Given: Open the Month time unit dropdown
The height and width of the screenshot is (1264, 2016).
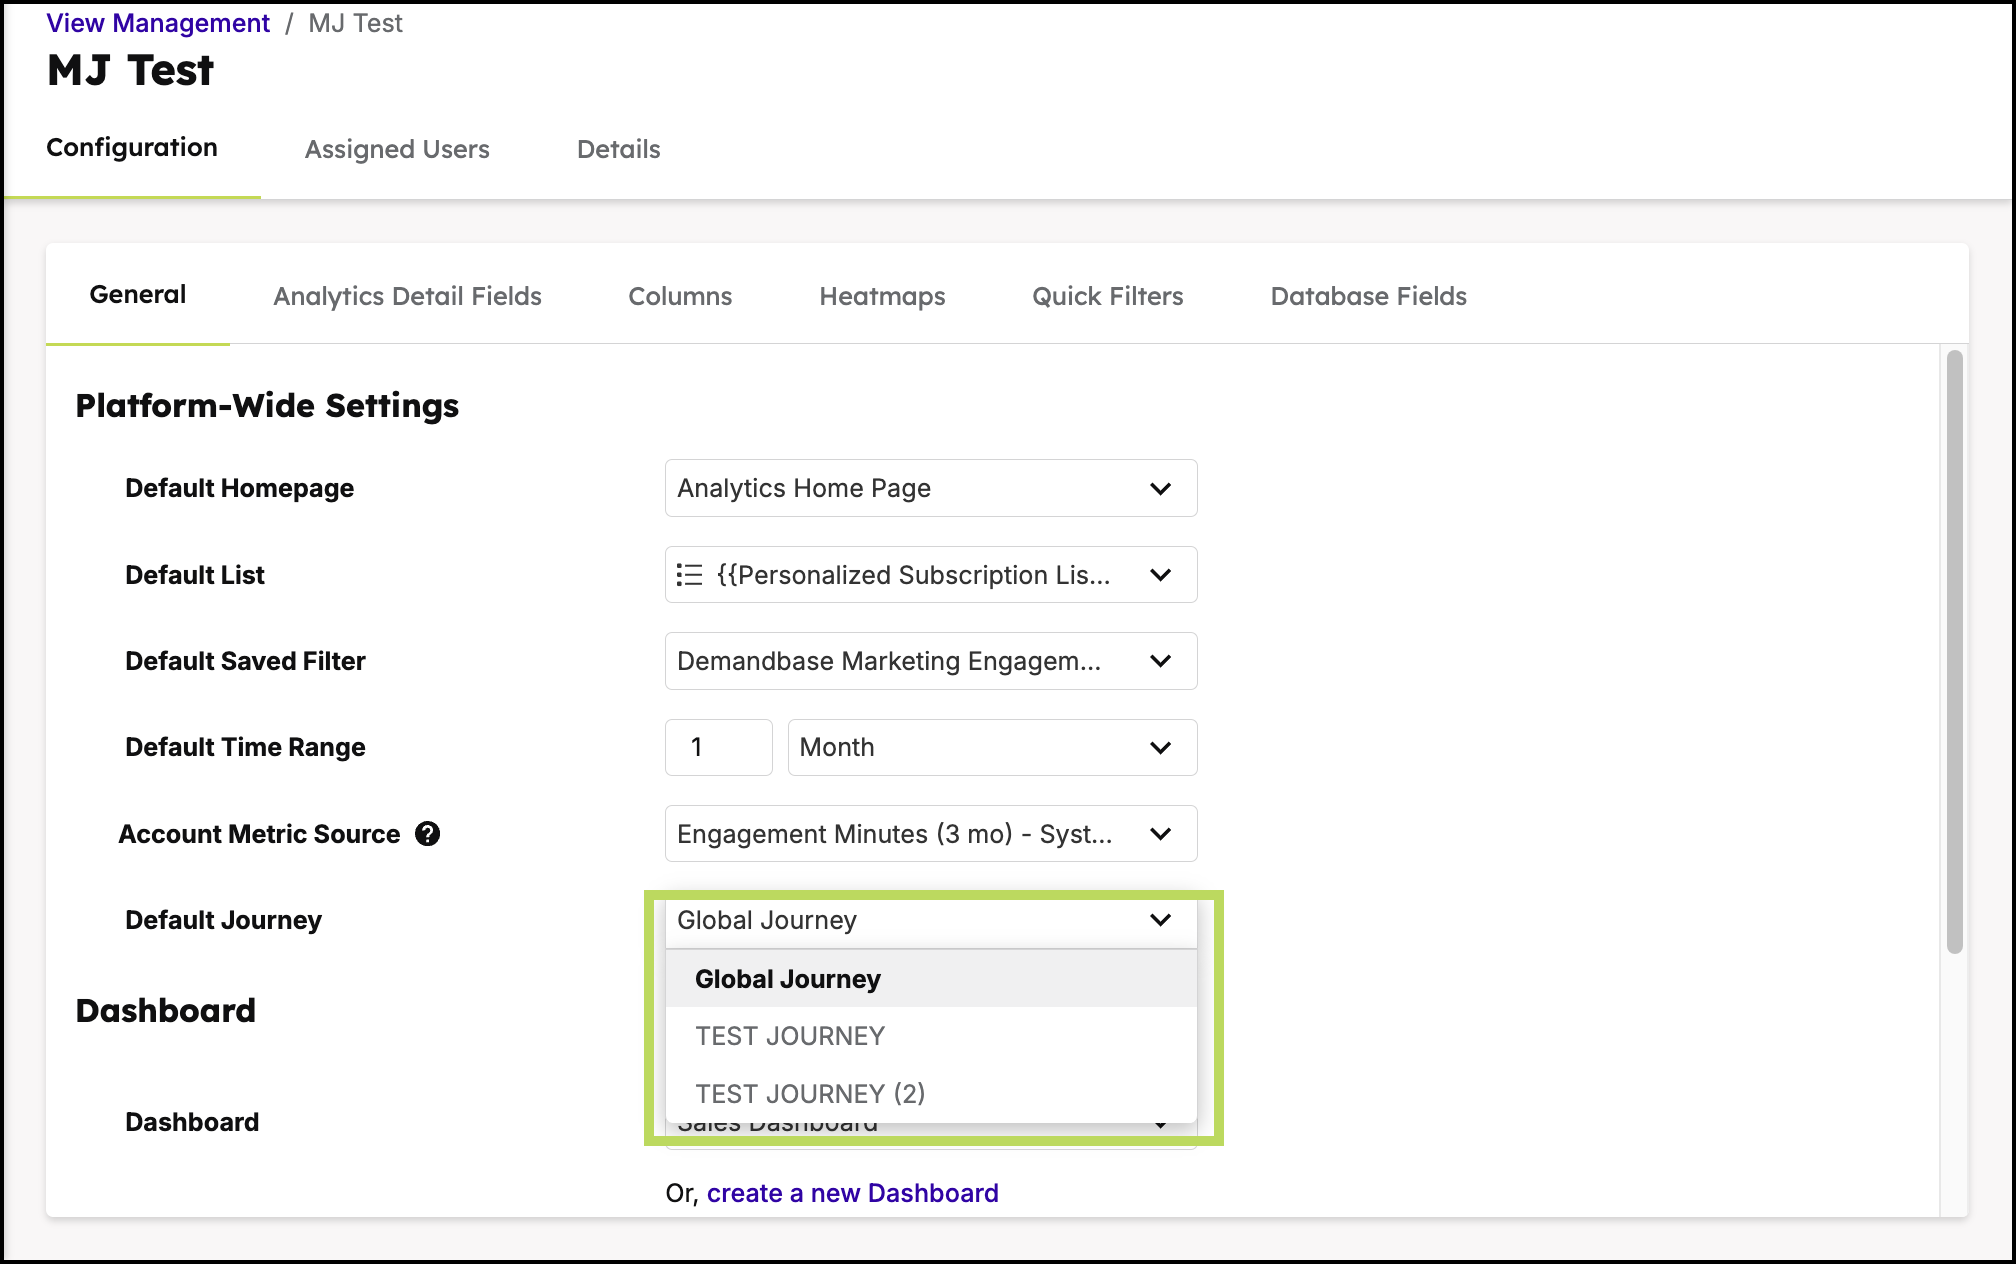Looking at the screenshot, I should pos(992,747).
